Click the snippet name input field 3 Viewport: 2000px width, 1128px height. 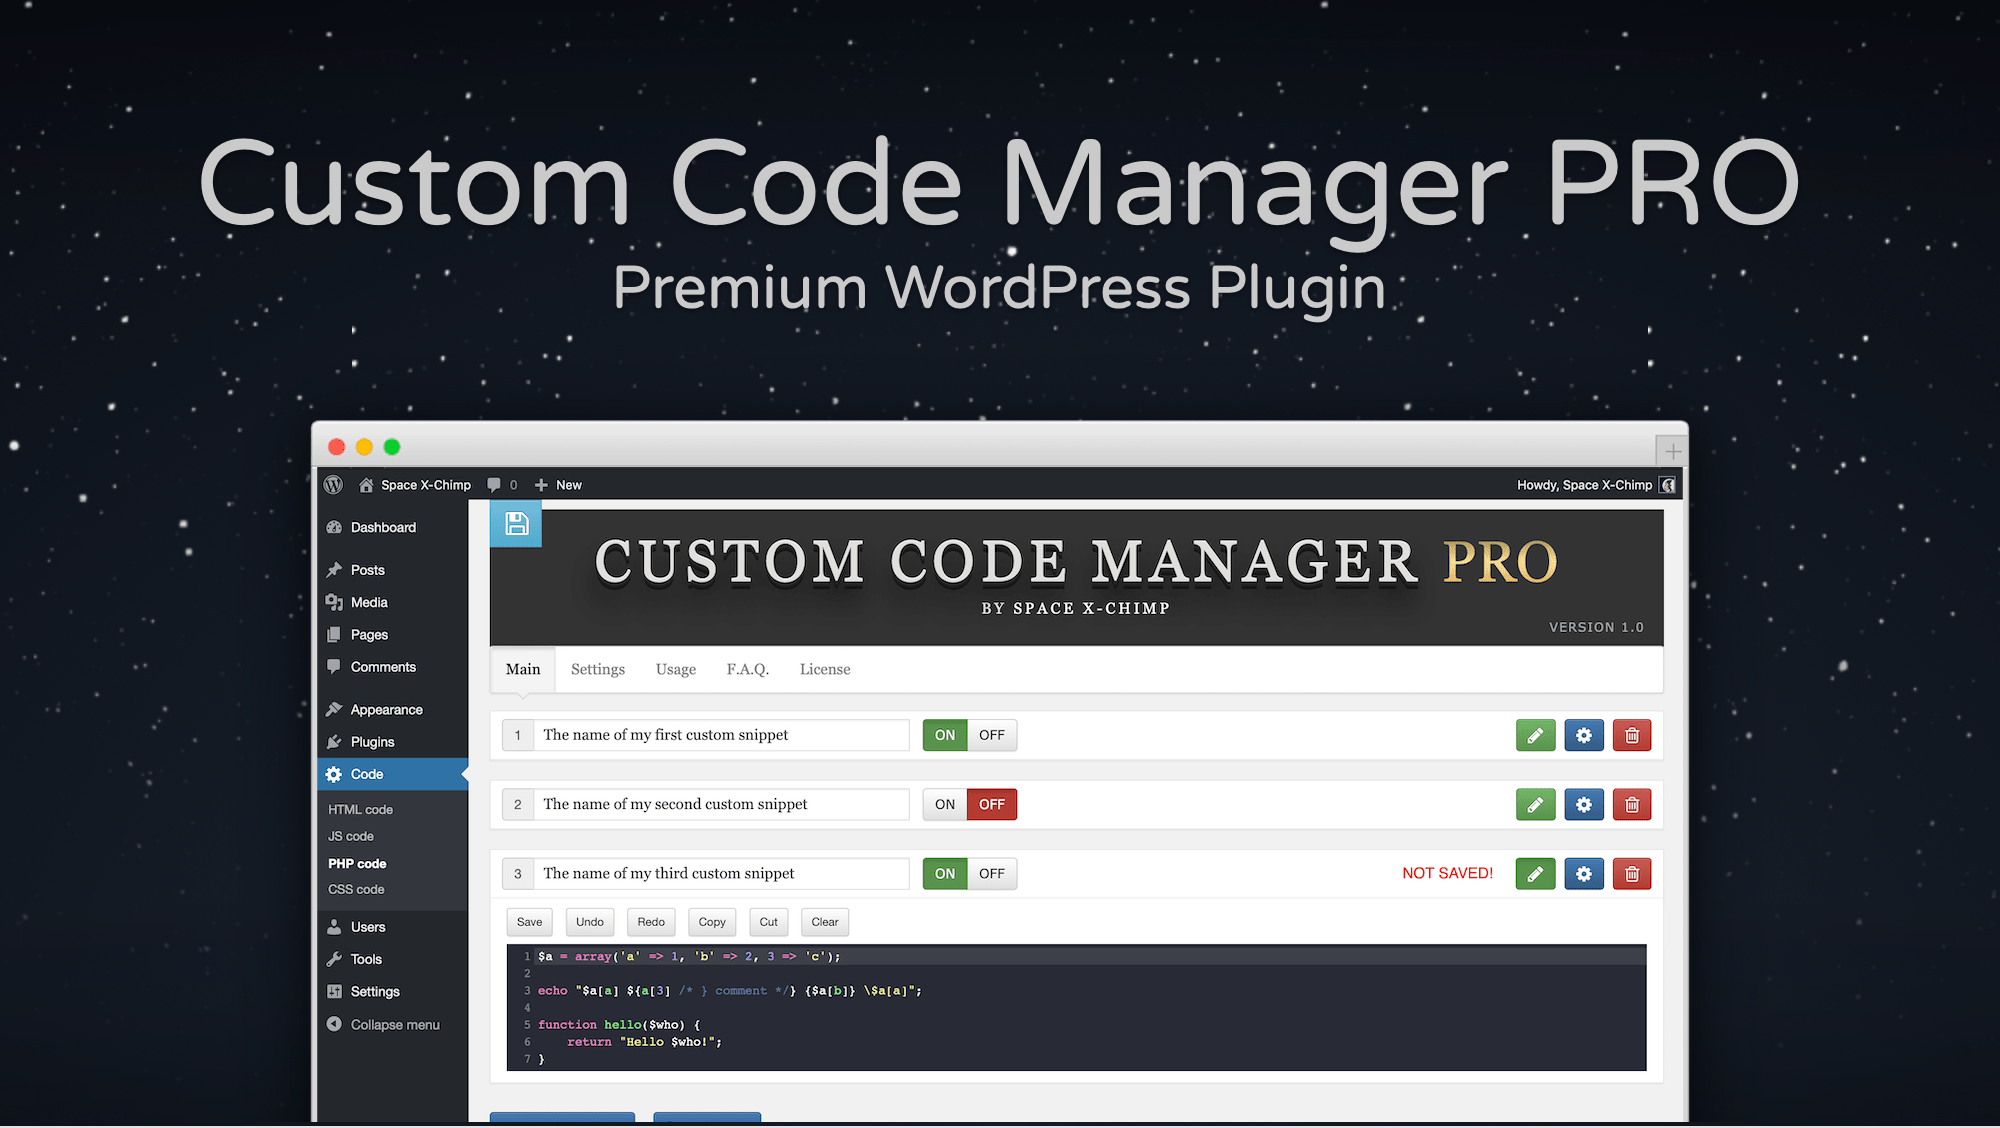pos(721,872)
